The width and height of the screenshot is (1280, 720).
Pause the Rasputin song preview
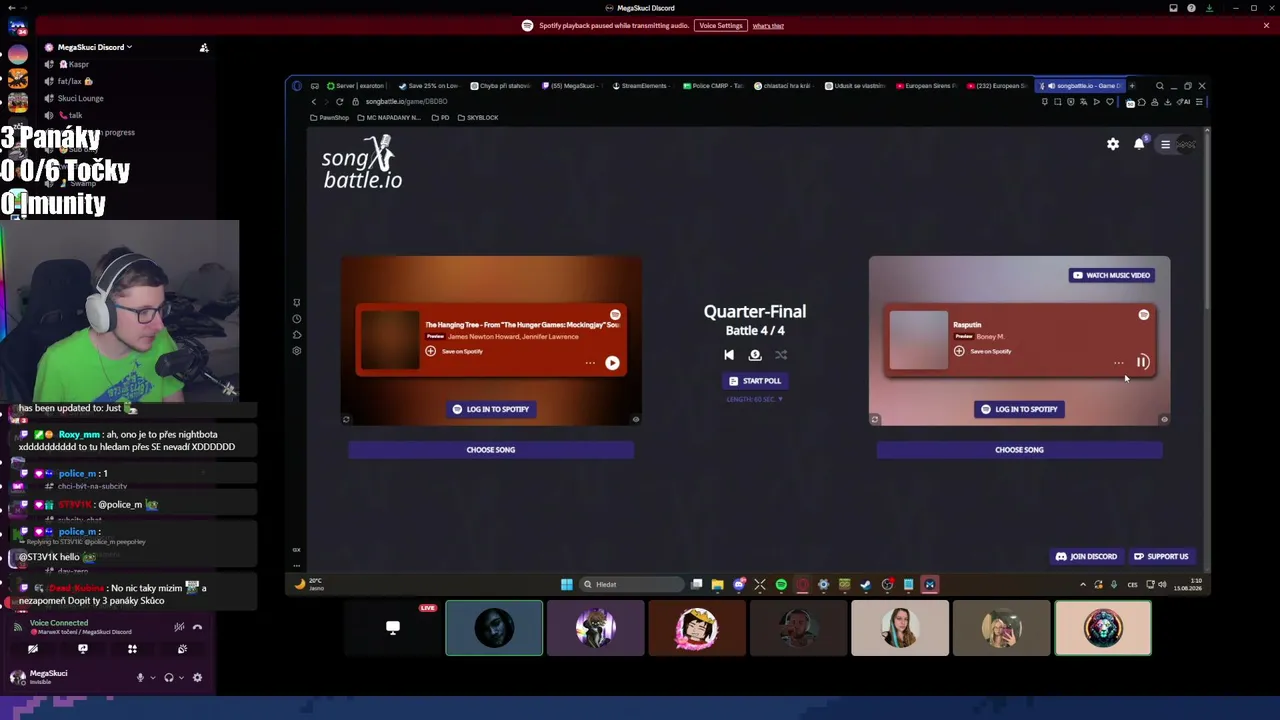pos(1142,362)
